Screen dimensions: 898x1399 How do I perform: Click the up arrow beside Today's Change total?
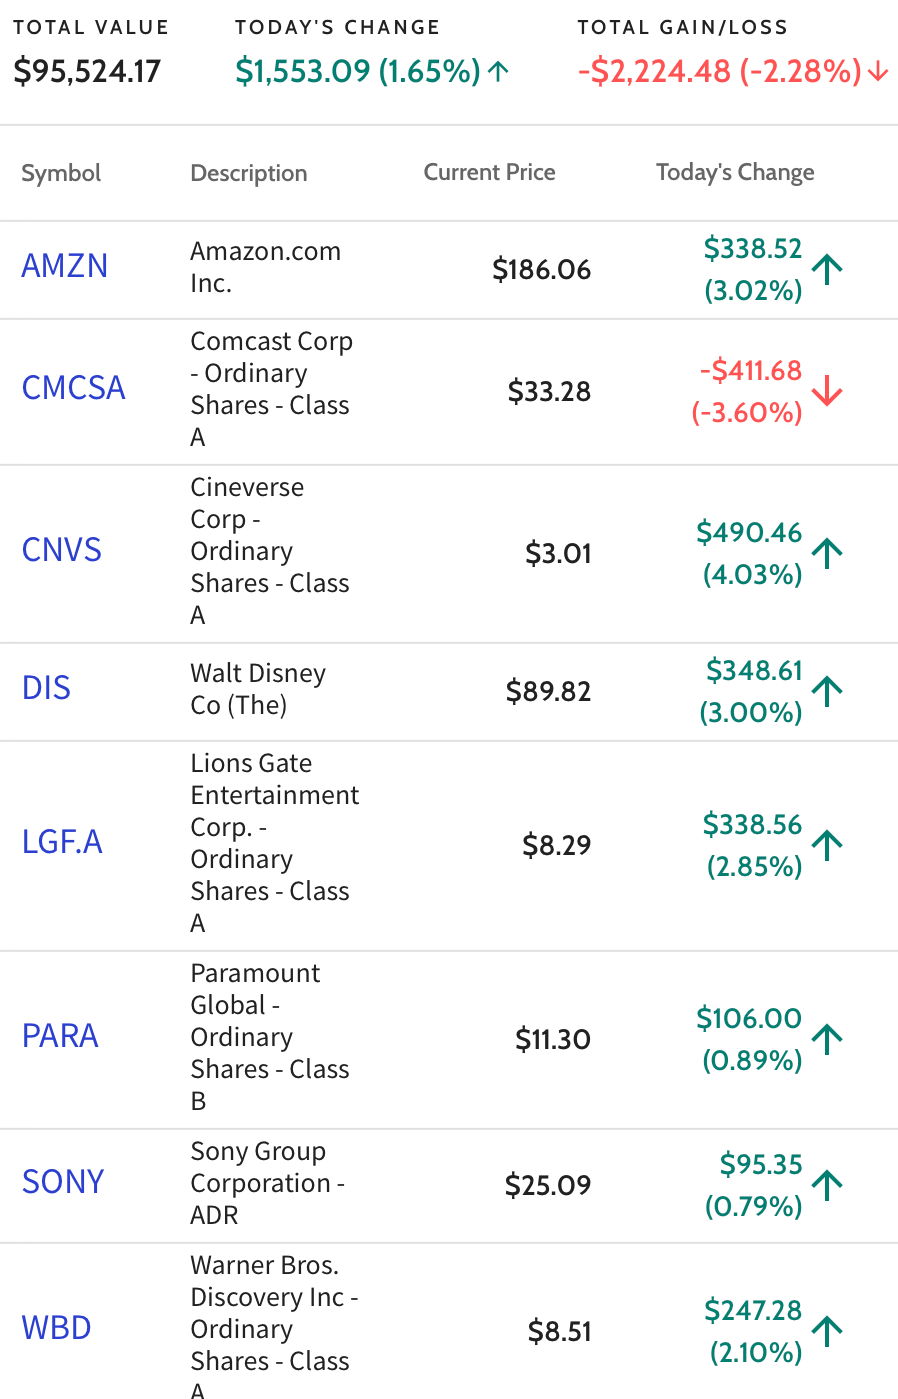pyautogui.click(x=499, y=71)
